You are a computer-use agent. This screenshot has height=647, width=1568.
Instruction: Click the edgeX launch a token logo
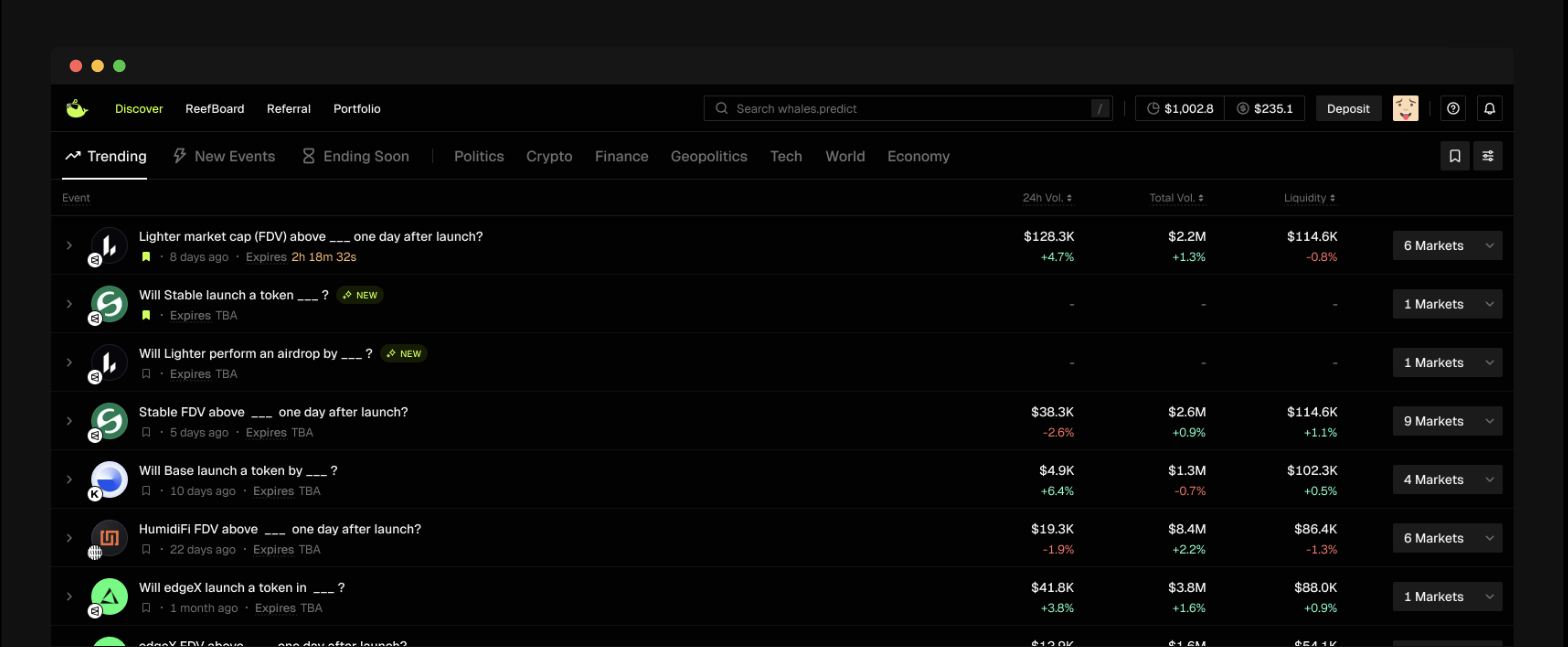(109, 597)
